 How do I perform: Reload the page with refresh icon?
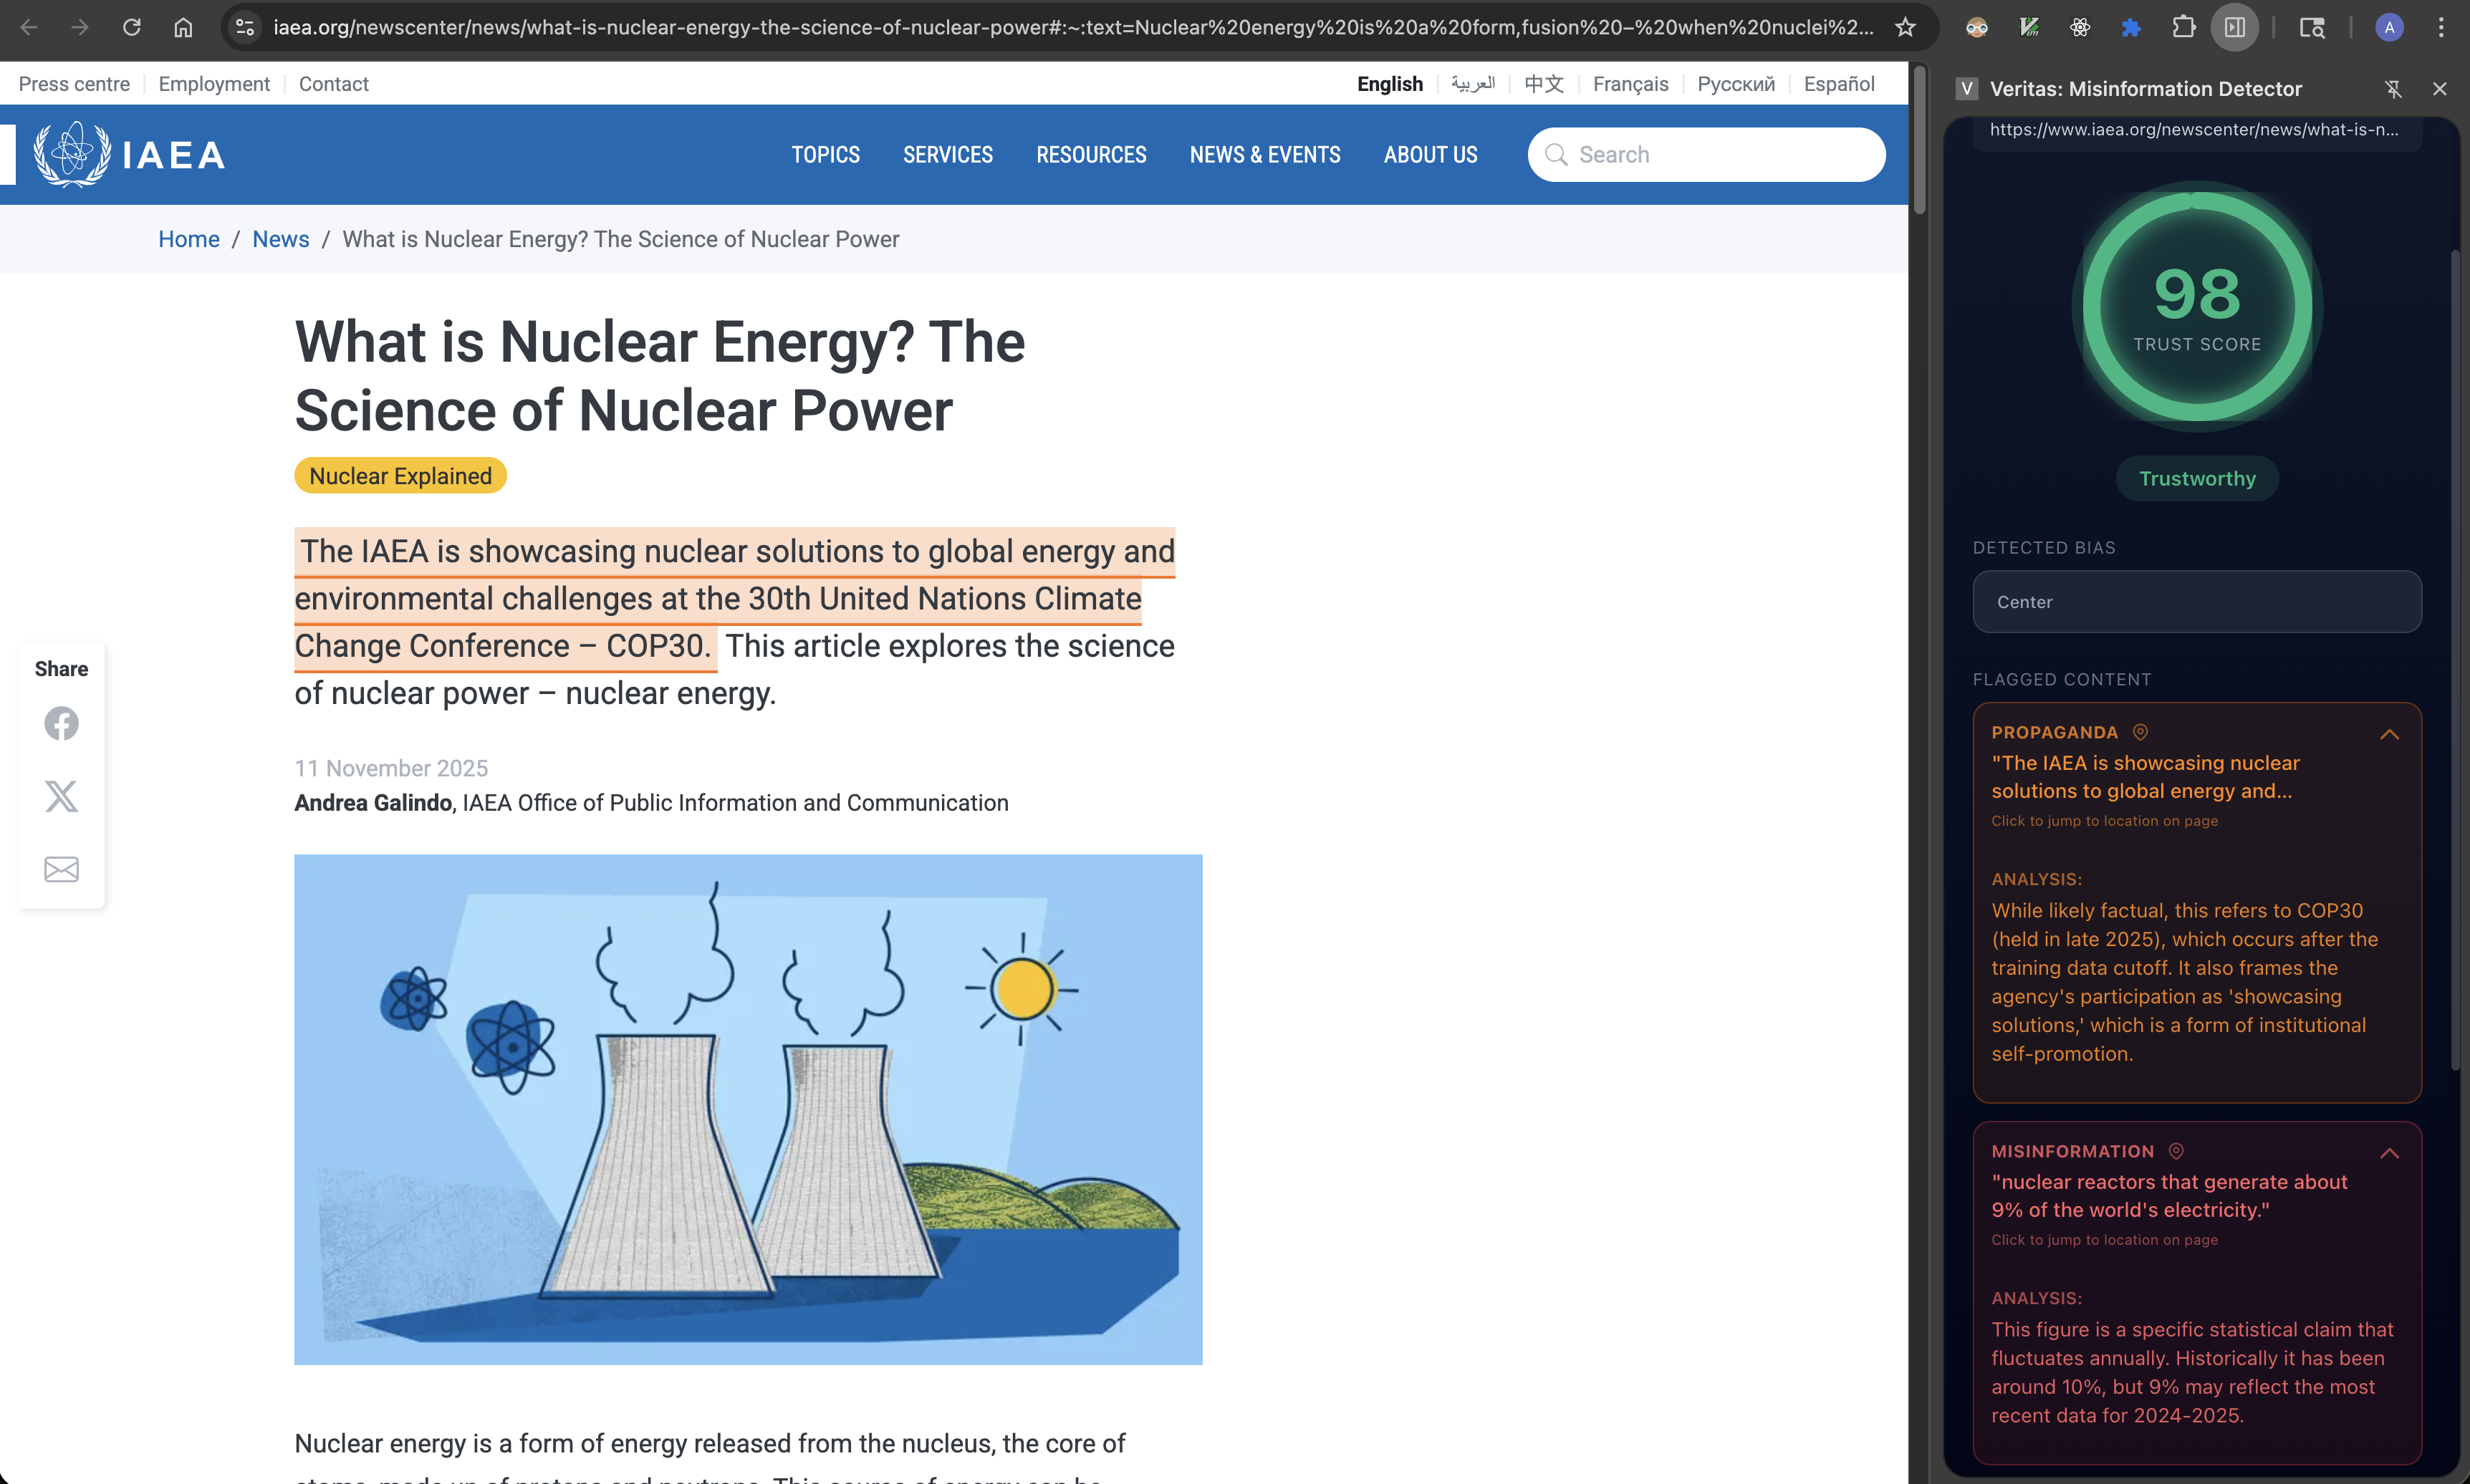click(131, 27)
